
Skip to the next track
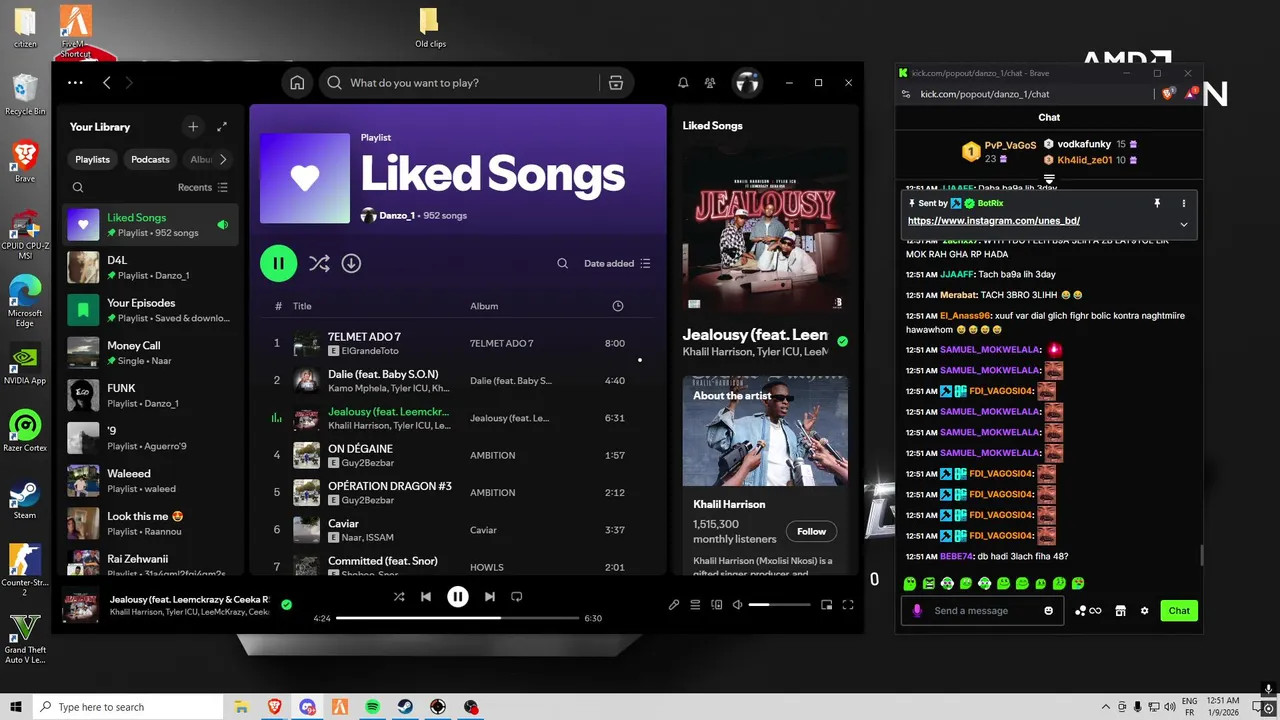489,597
